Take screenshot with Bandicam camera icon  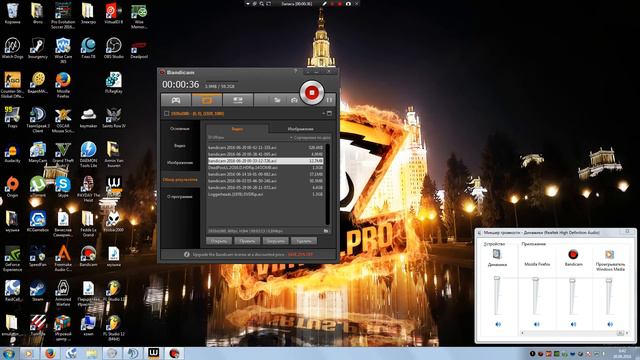pos(294,100)
